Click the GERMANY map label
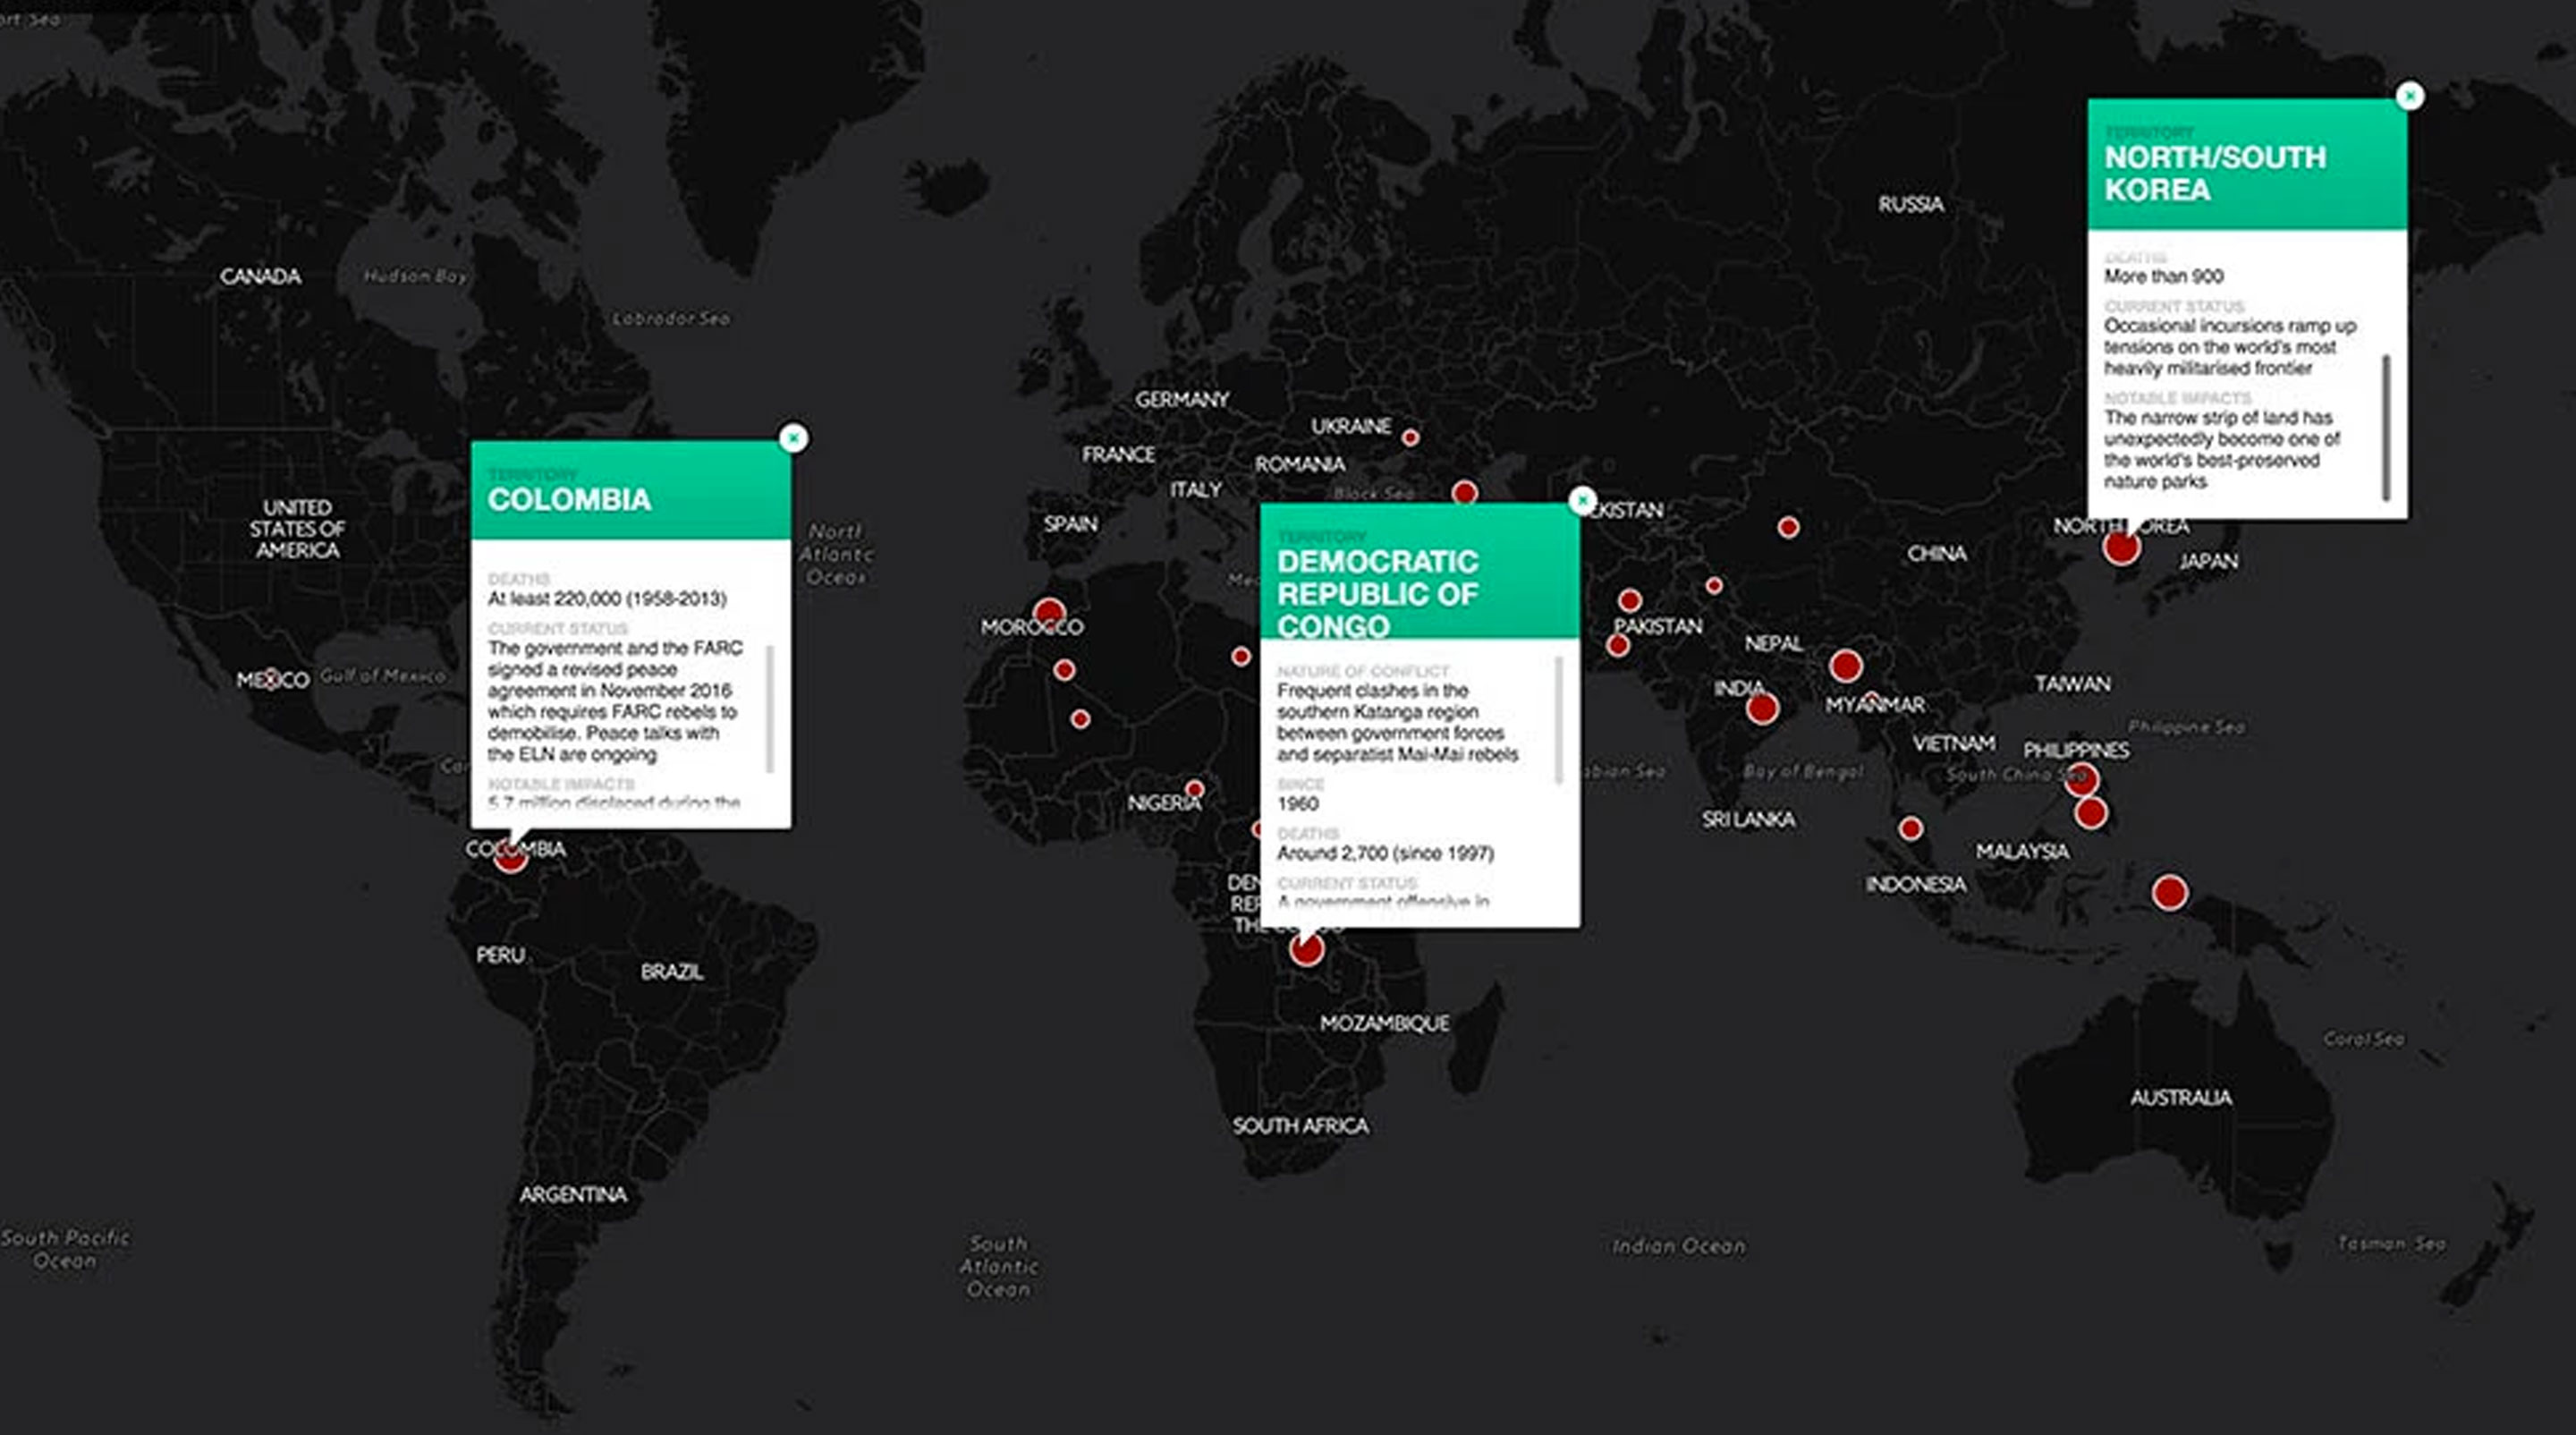 click(x=1182, y=399)
